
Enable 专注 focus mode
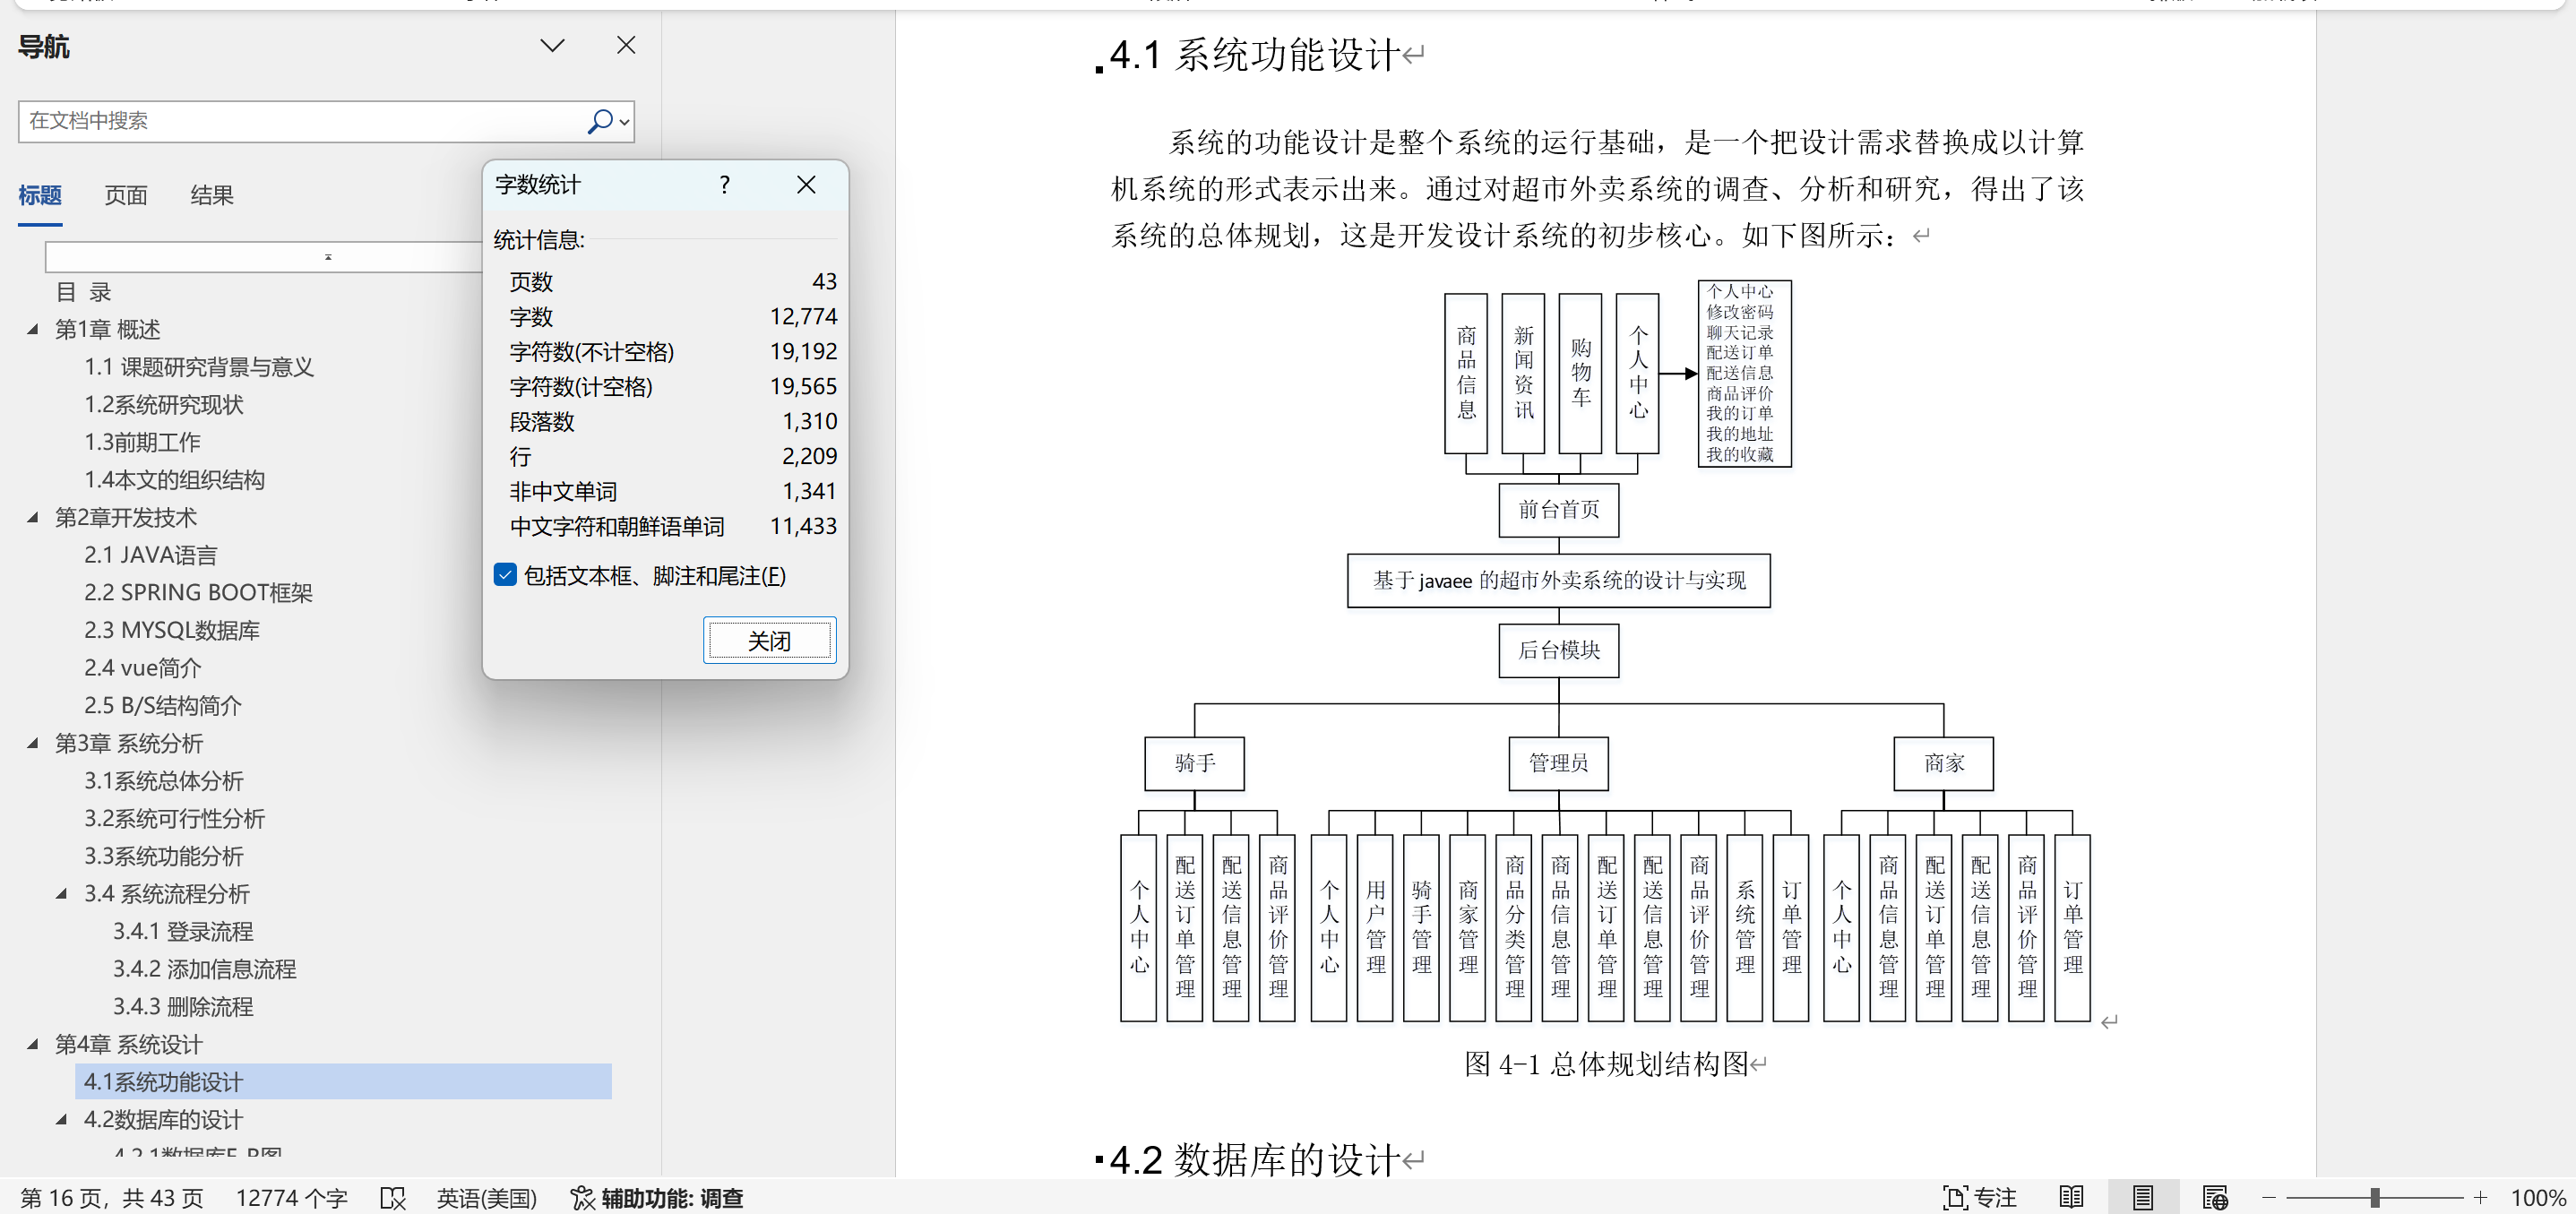[1979, 1198]
